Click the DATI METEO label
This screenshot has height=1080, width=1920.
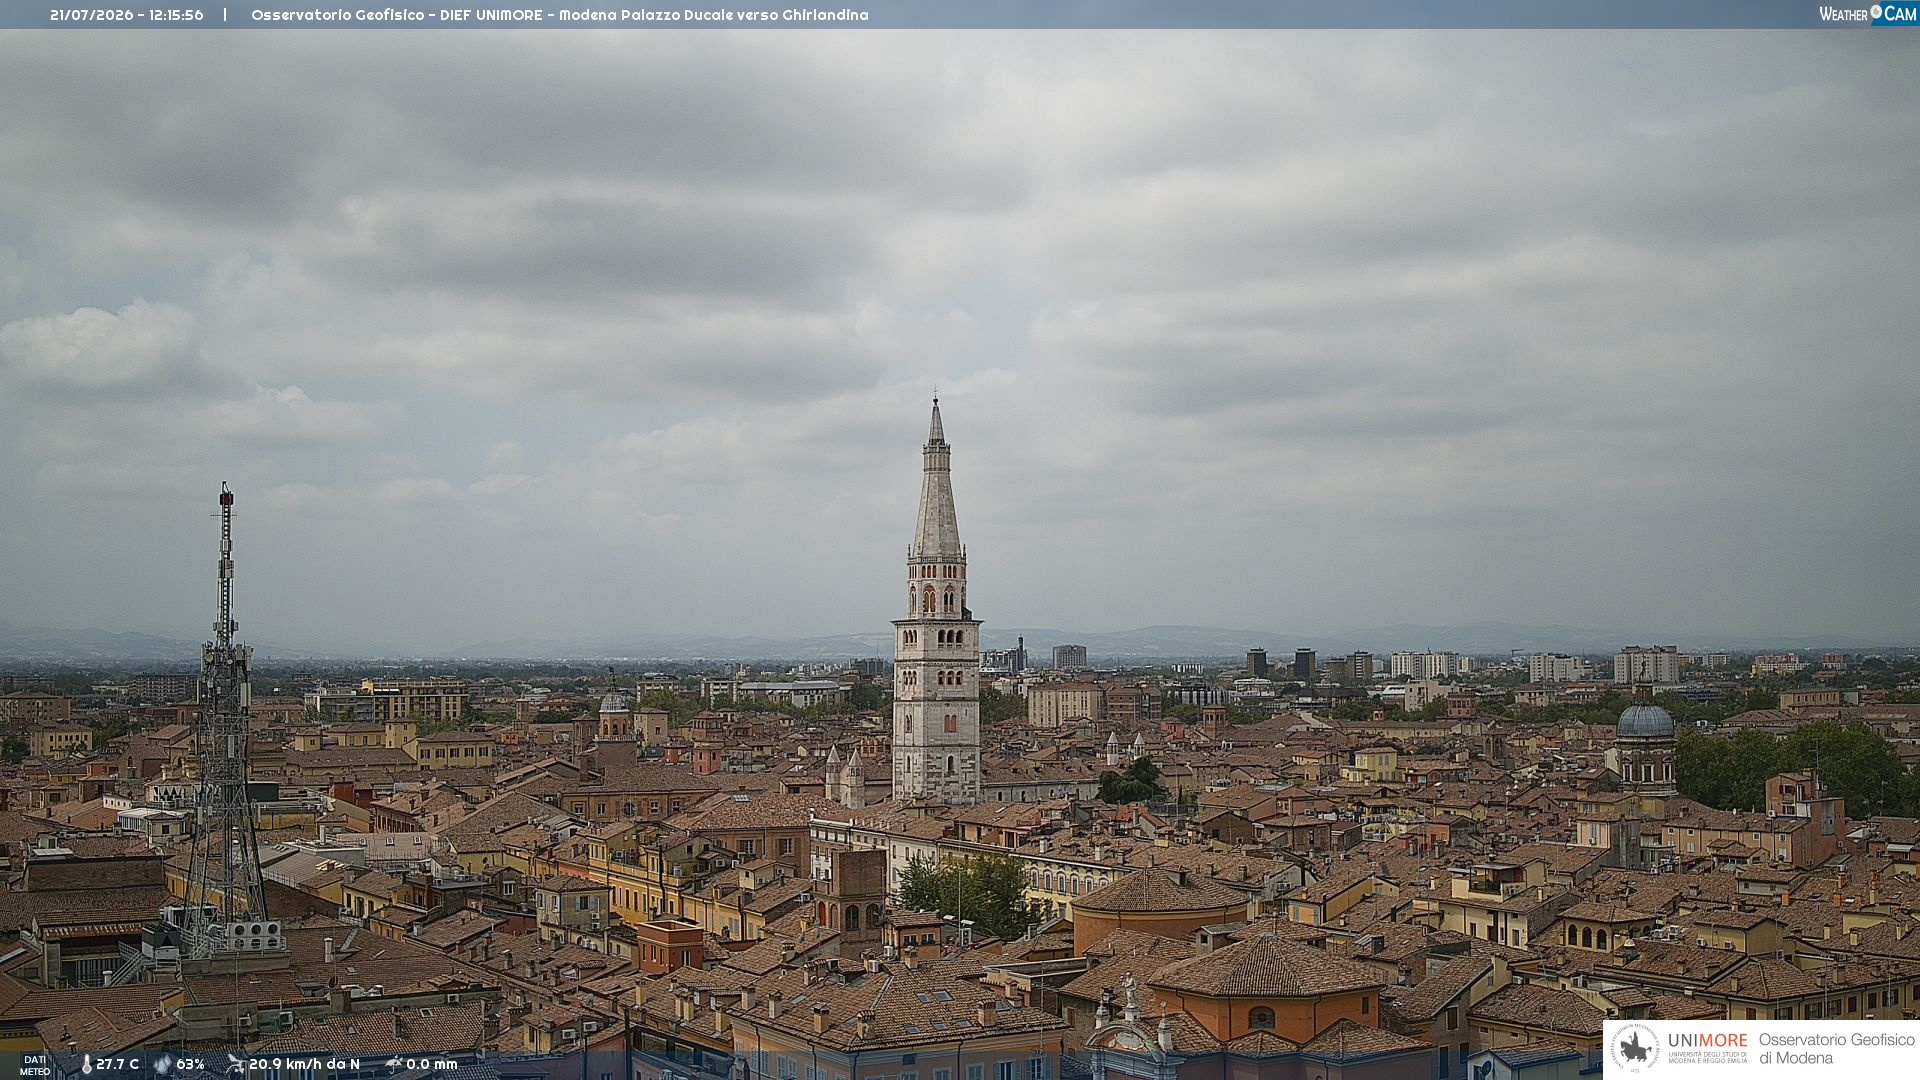(35, 1065)
